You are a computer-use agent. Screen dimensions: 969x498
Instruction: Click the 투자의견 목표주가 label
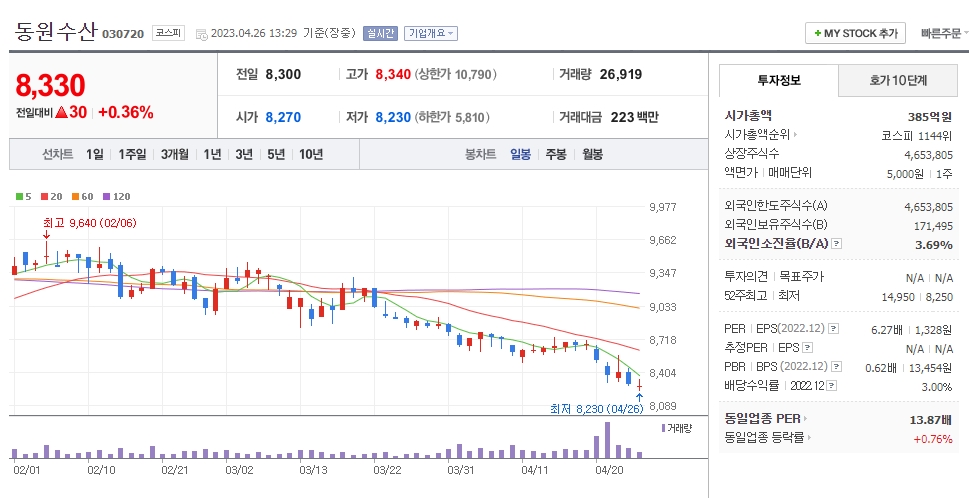click(x=774, y=277)
